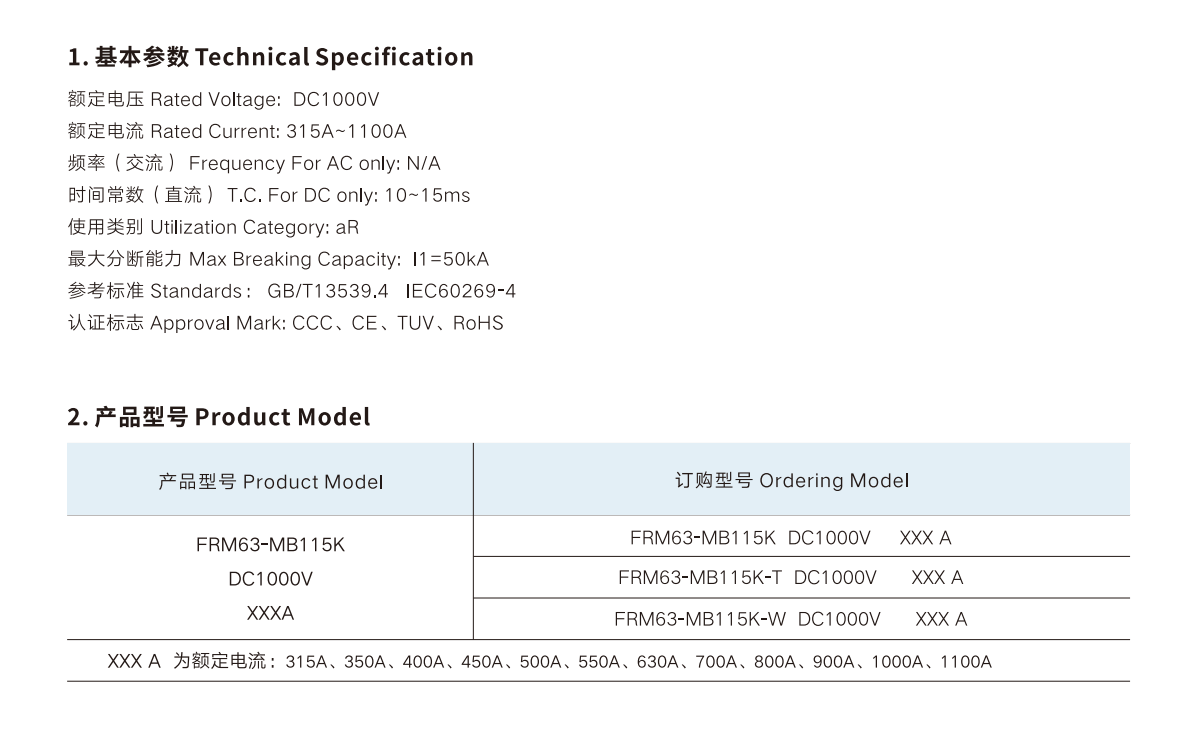
Task: Select the T.C. For DC only line
Action: (269, 195)
